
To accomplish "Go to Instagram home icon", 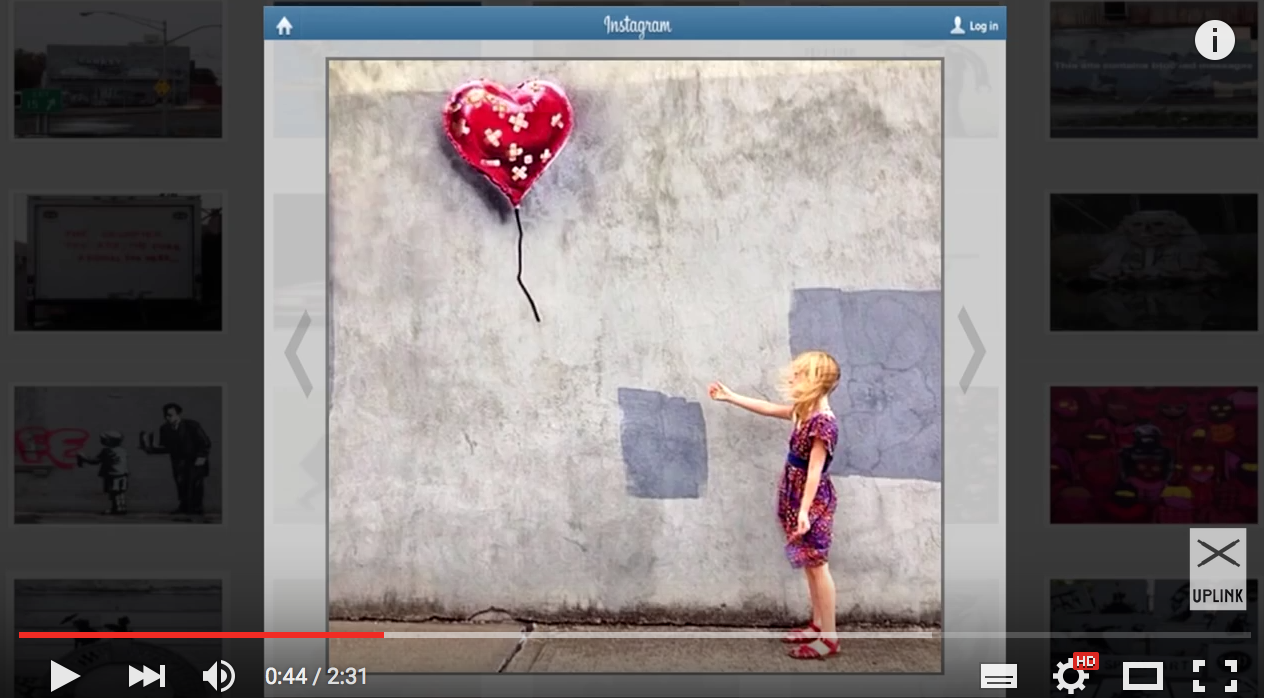I will point(284,26).
